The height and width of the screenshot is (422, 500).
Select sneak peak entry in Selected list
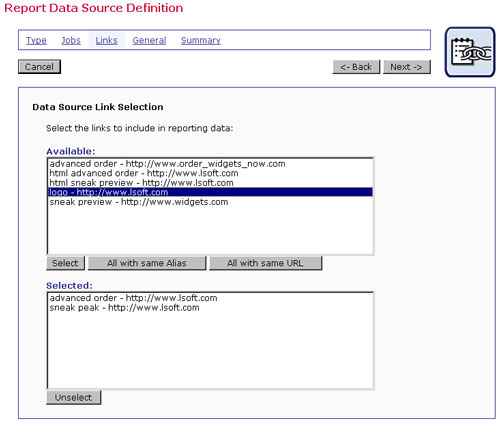pos(210,308)
